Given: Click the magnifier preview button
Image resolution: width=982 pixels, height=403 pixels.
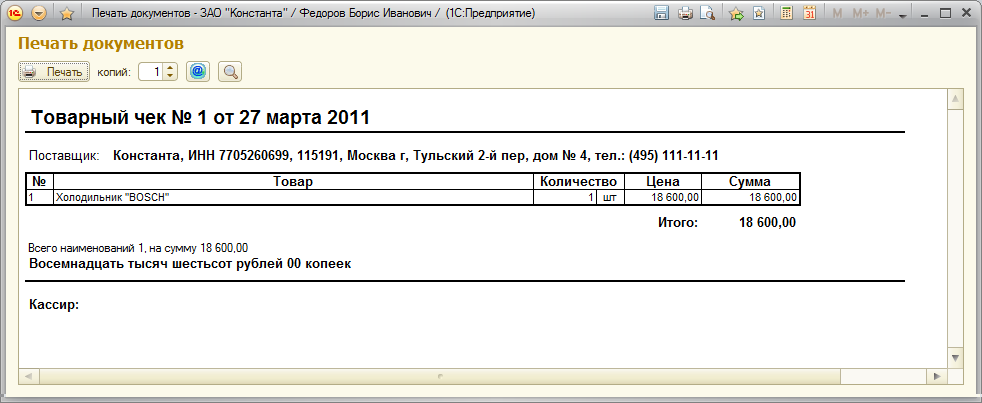Looking at the screenshot, I should coord(230,72).
